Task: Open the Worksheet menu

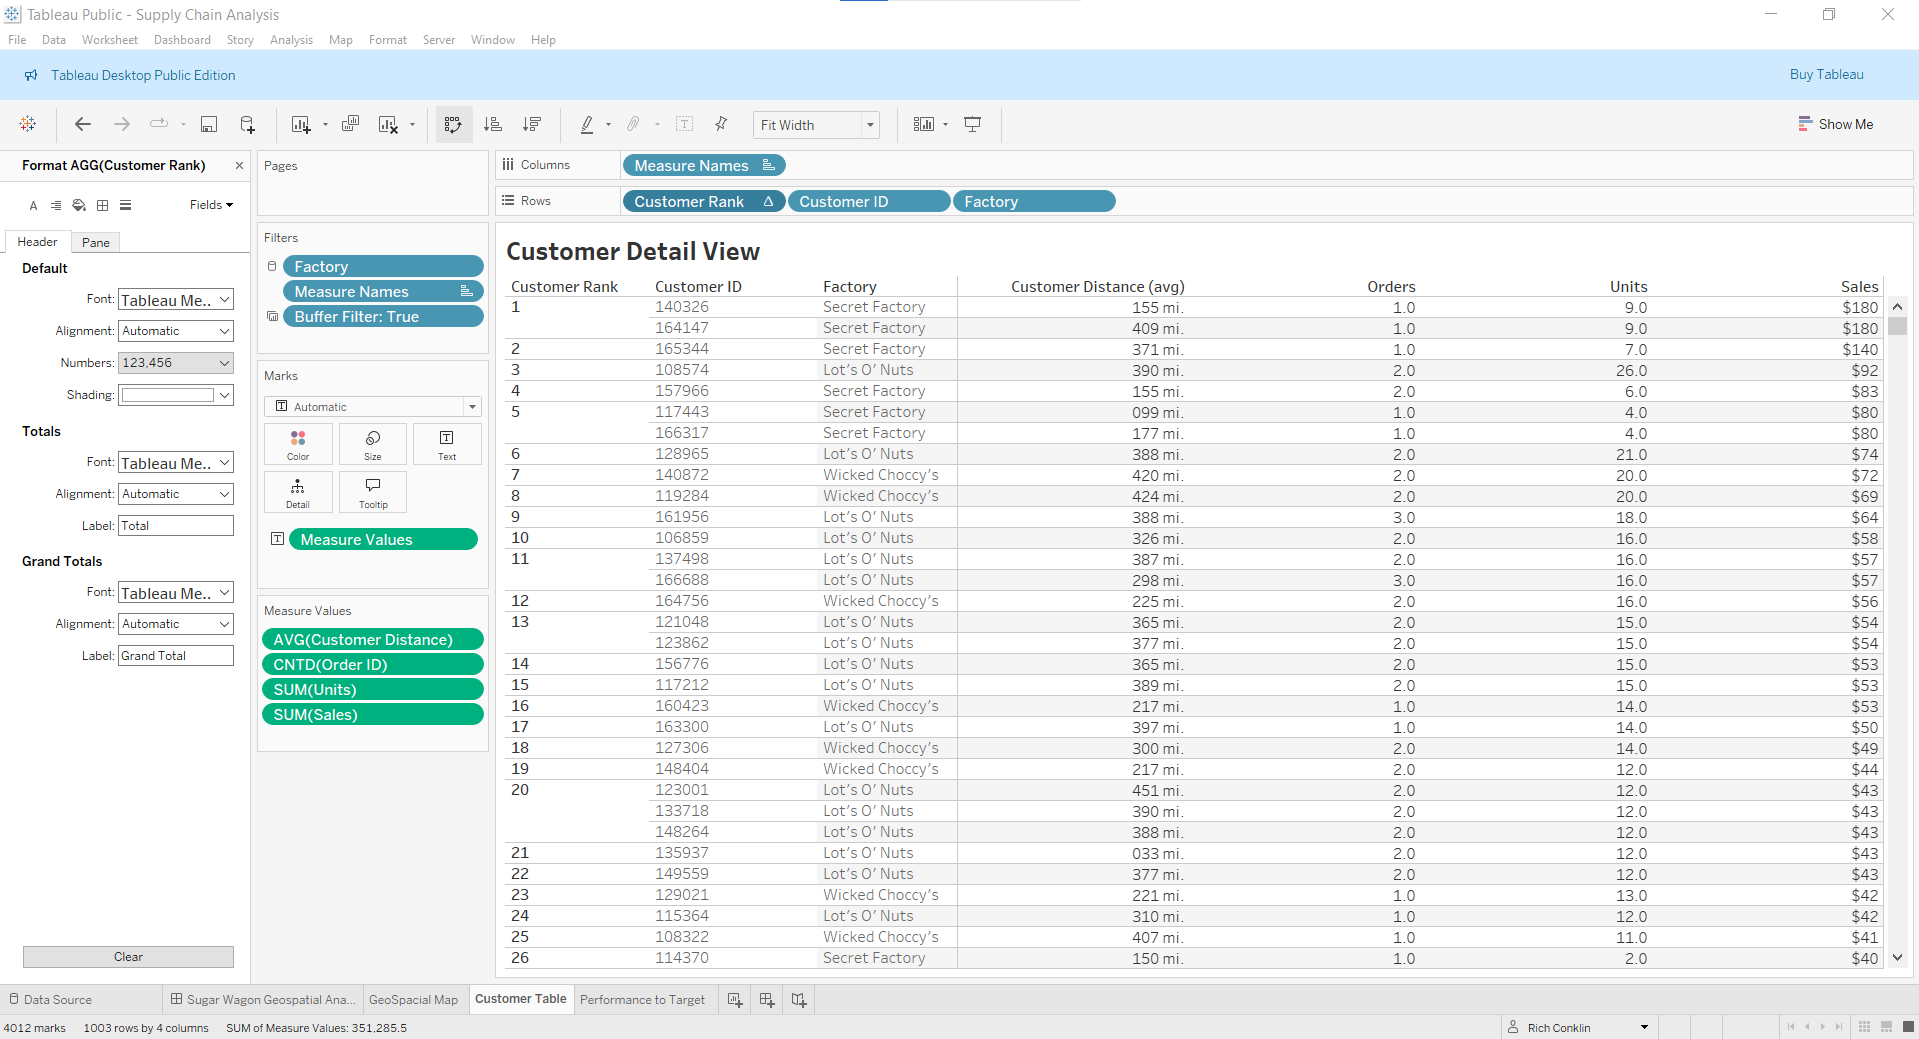Action: [x=110, y=40]
